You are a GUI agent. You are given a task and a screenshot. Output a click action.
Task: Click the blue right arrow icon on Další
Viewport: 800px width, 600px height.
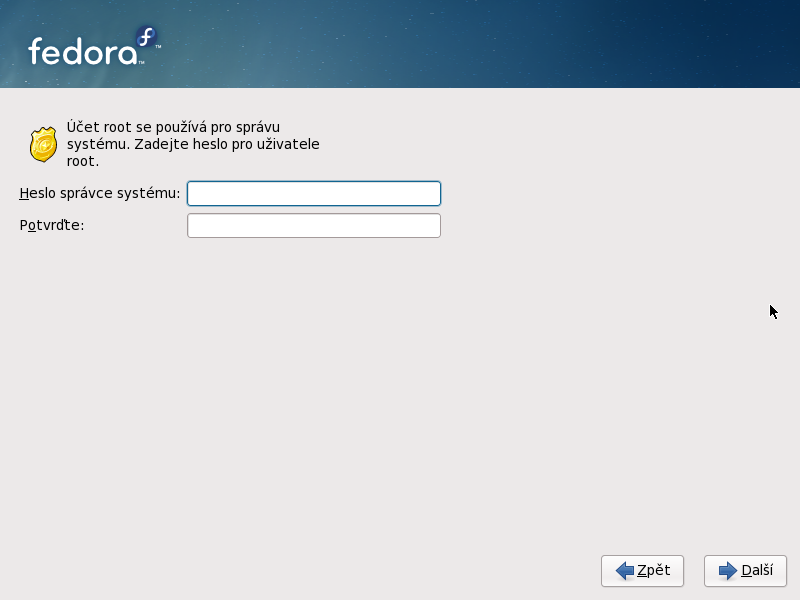728,571
